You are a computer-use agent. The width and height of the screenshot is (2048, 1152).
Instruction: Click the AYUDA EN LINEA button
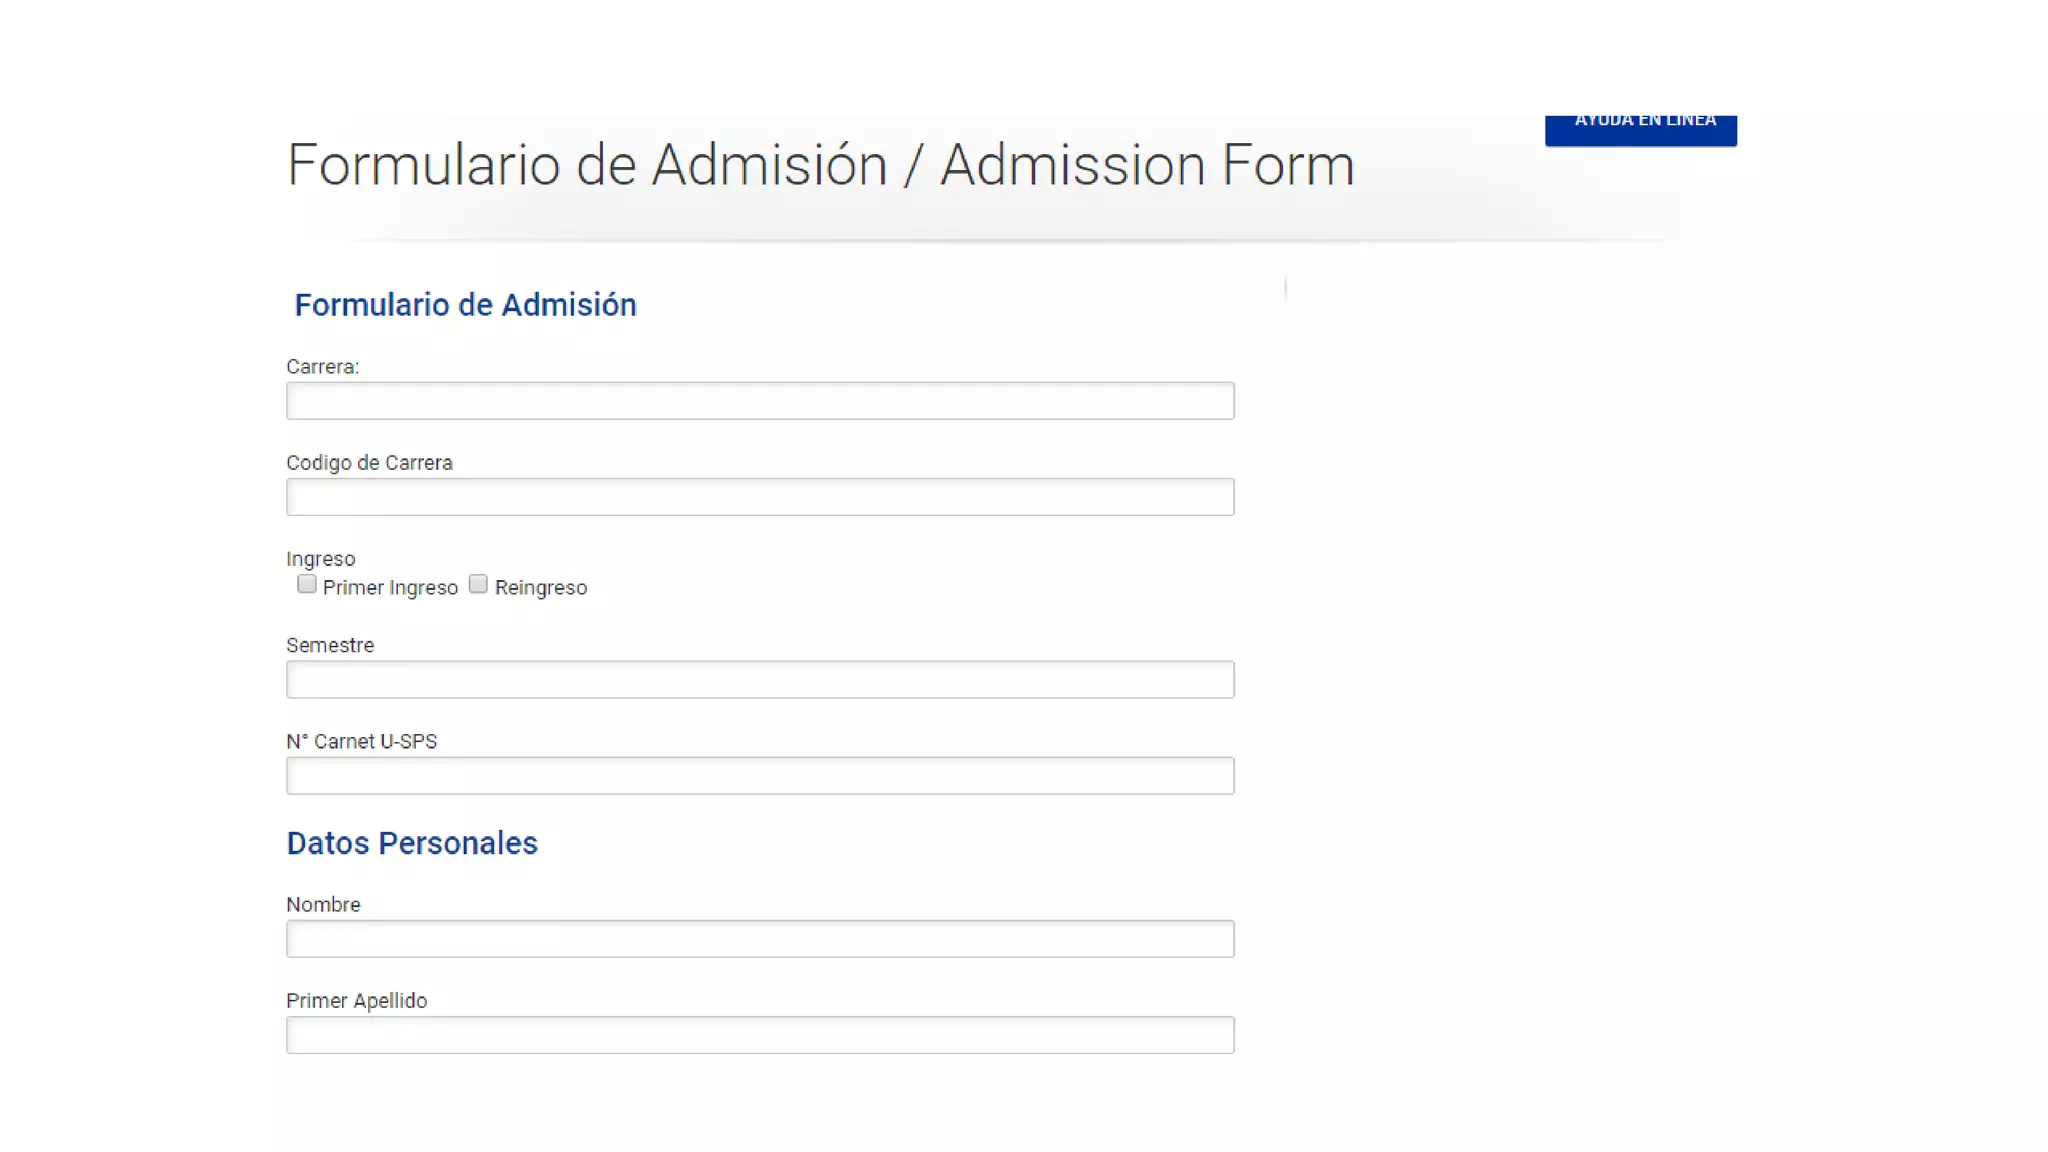[1640, 128]
